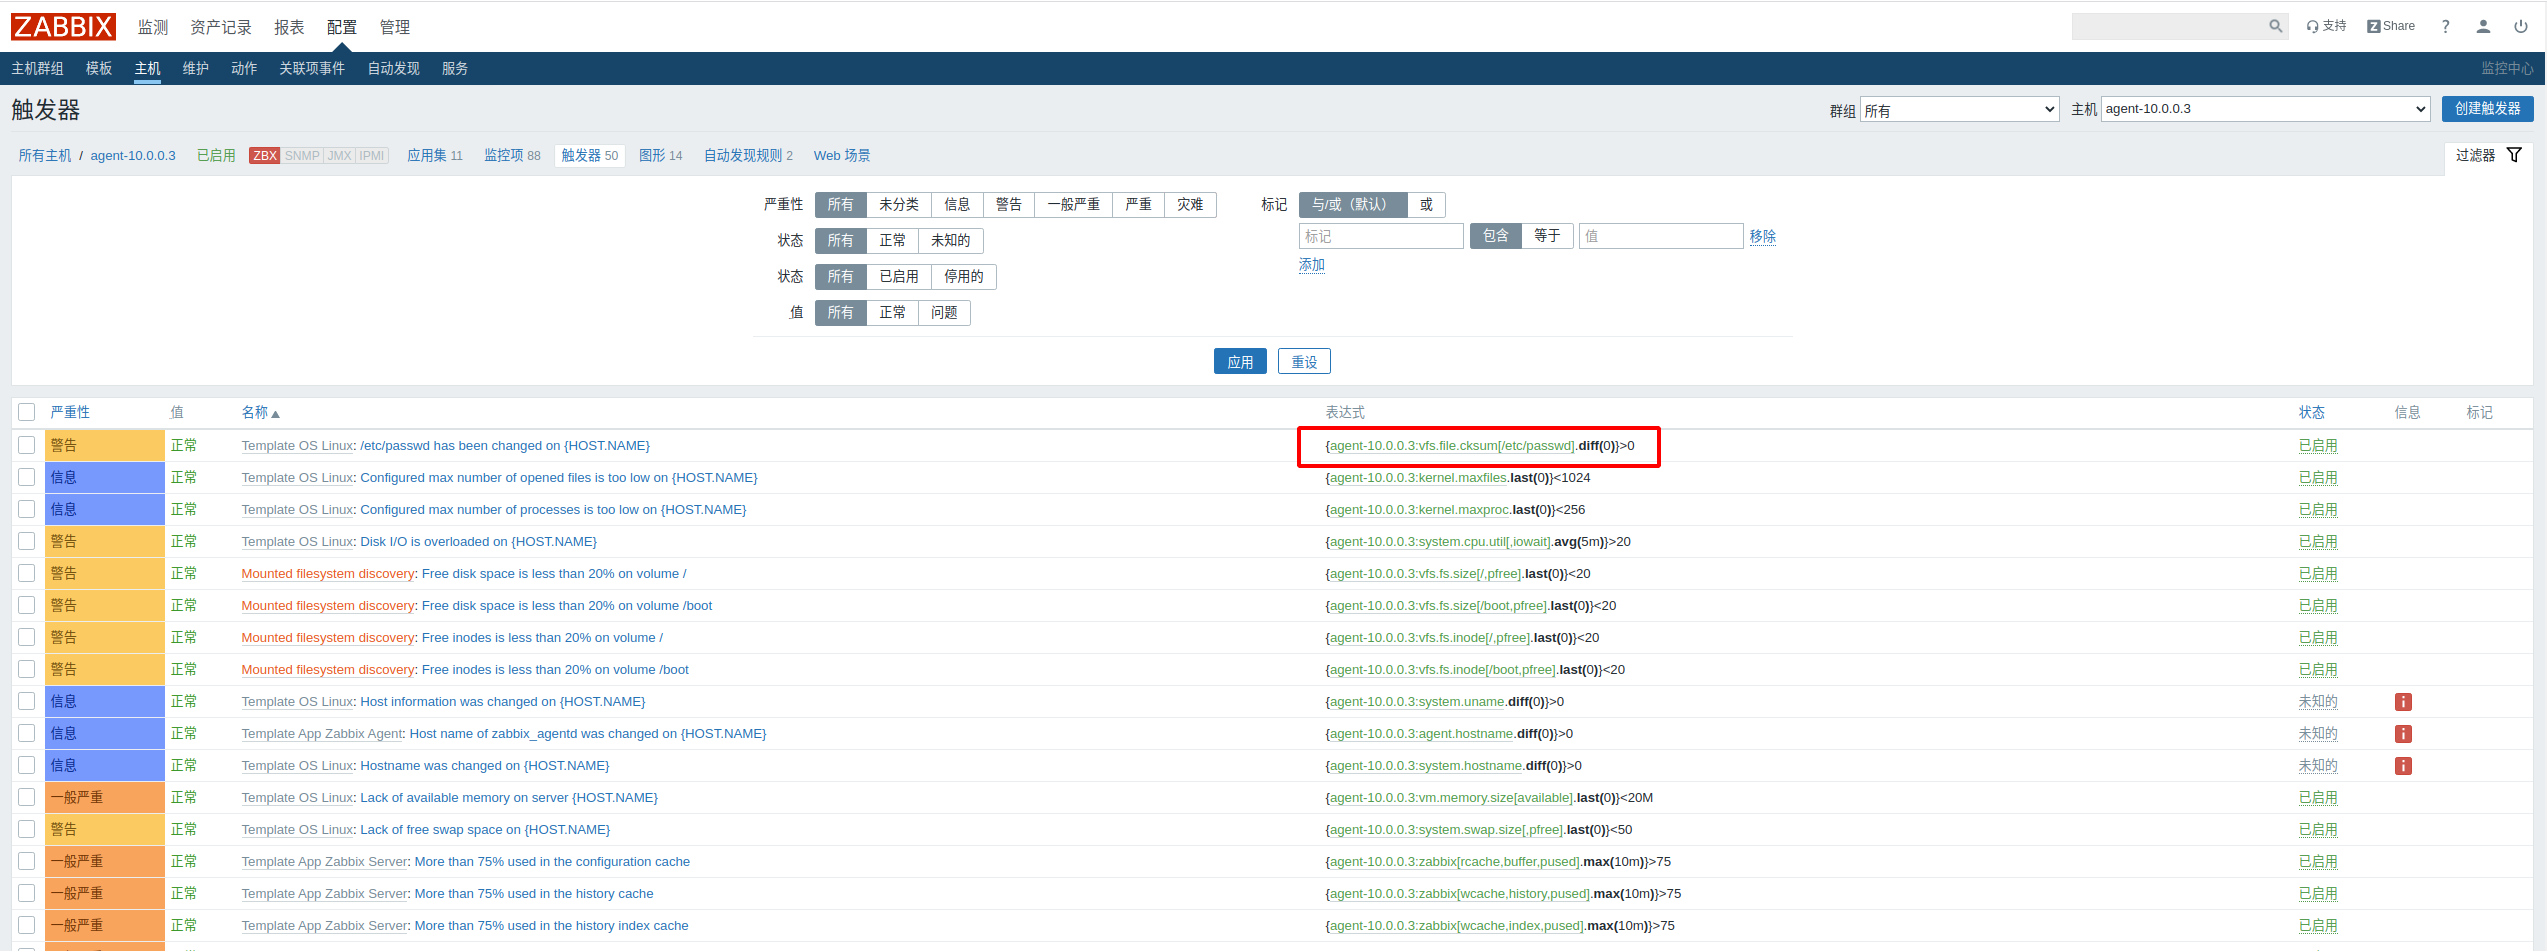Open the 应用集 11 tab
The image size is (2547, 951).
(435, 155)
